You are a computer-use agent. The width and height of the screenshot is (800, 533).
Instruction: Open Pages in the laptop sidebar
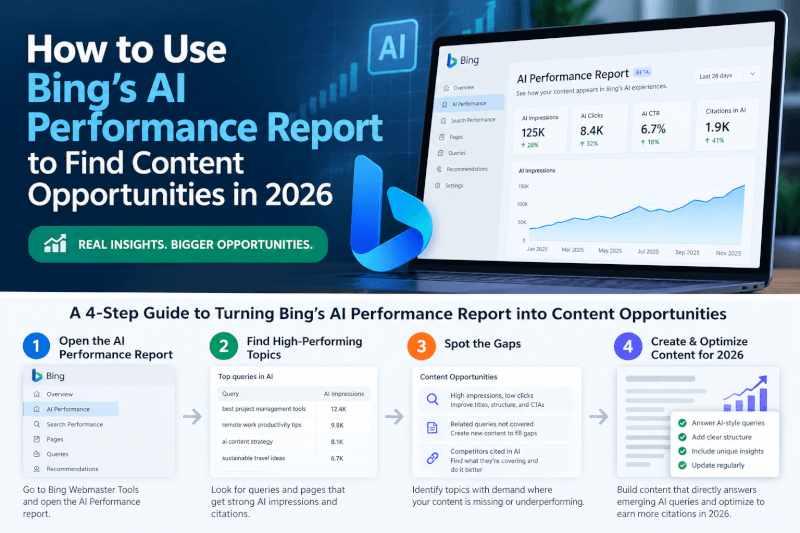coord(456,137)
